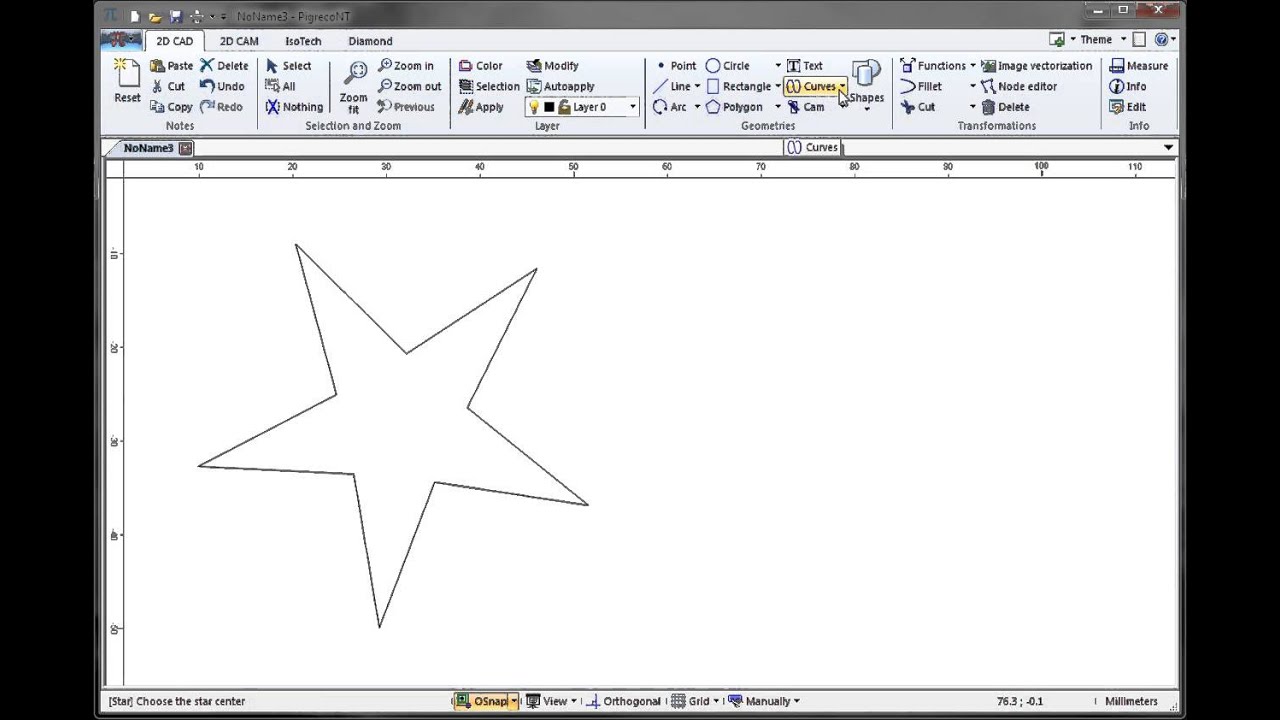Open the Info tool

[1127, 86]
